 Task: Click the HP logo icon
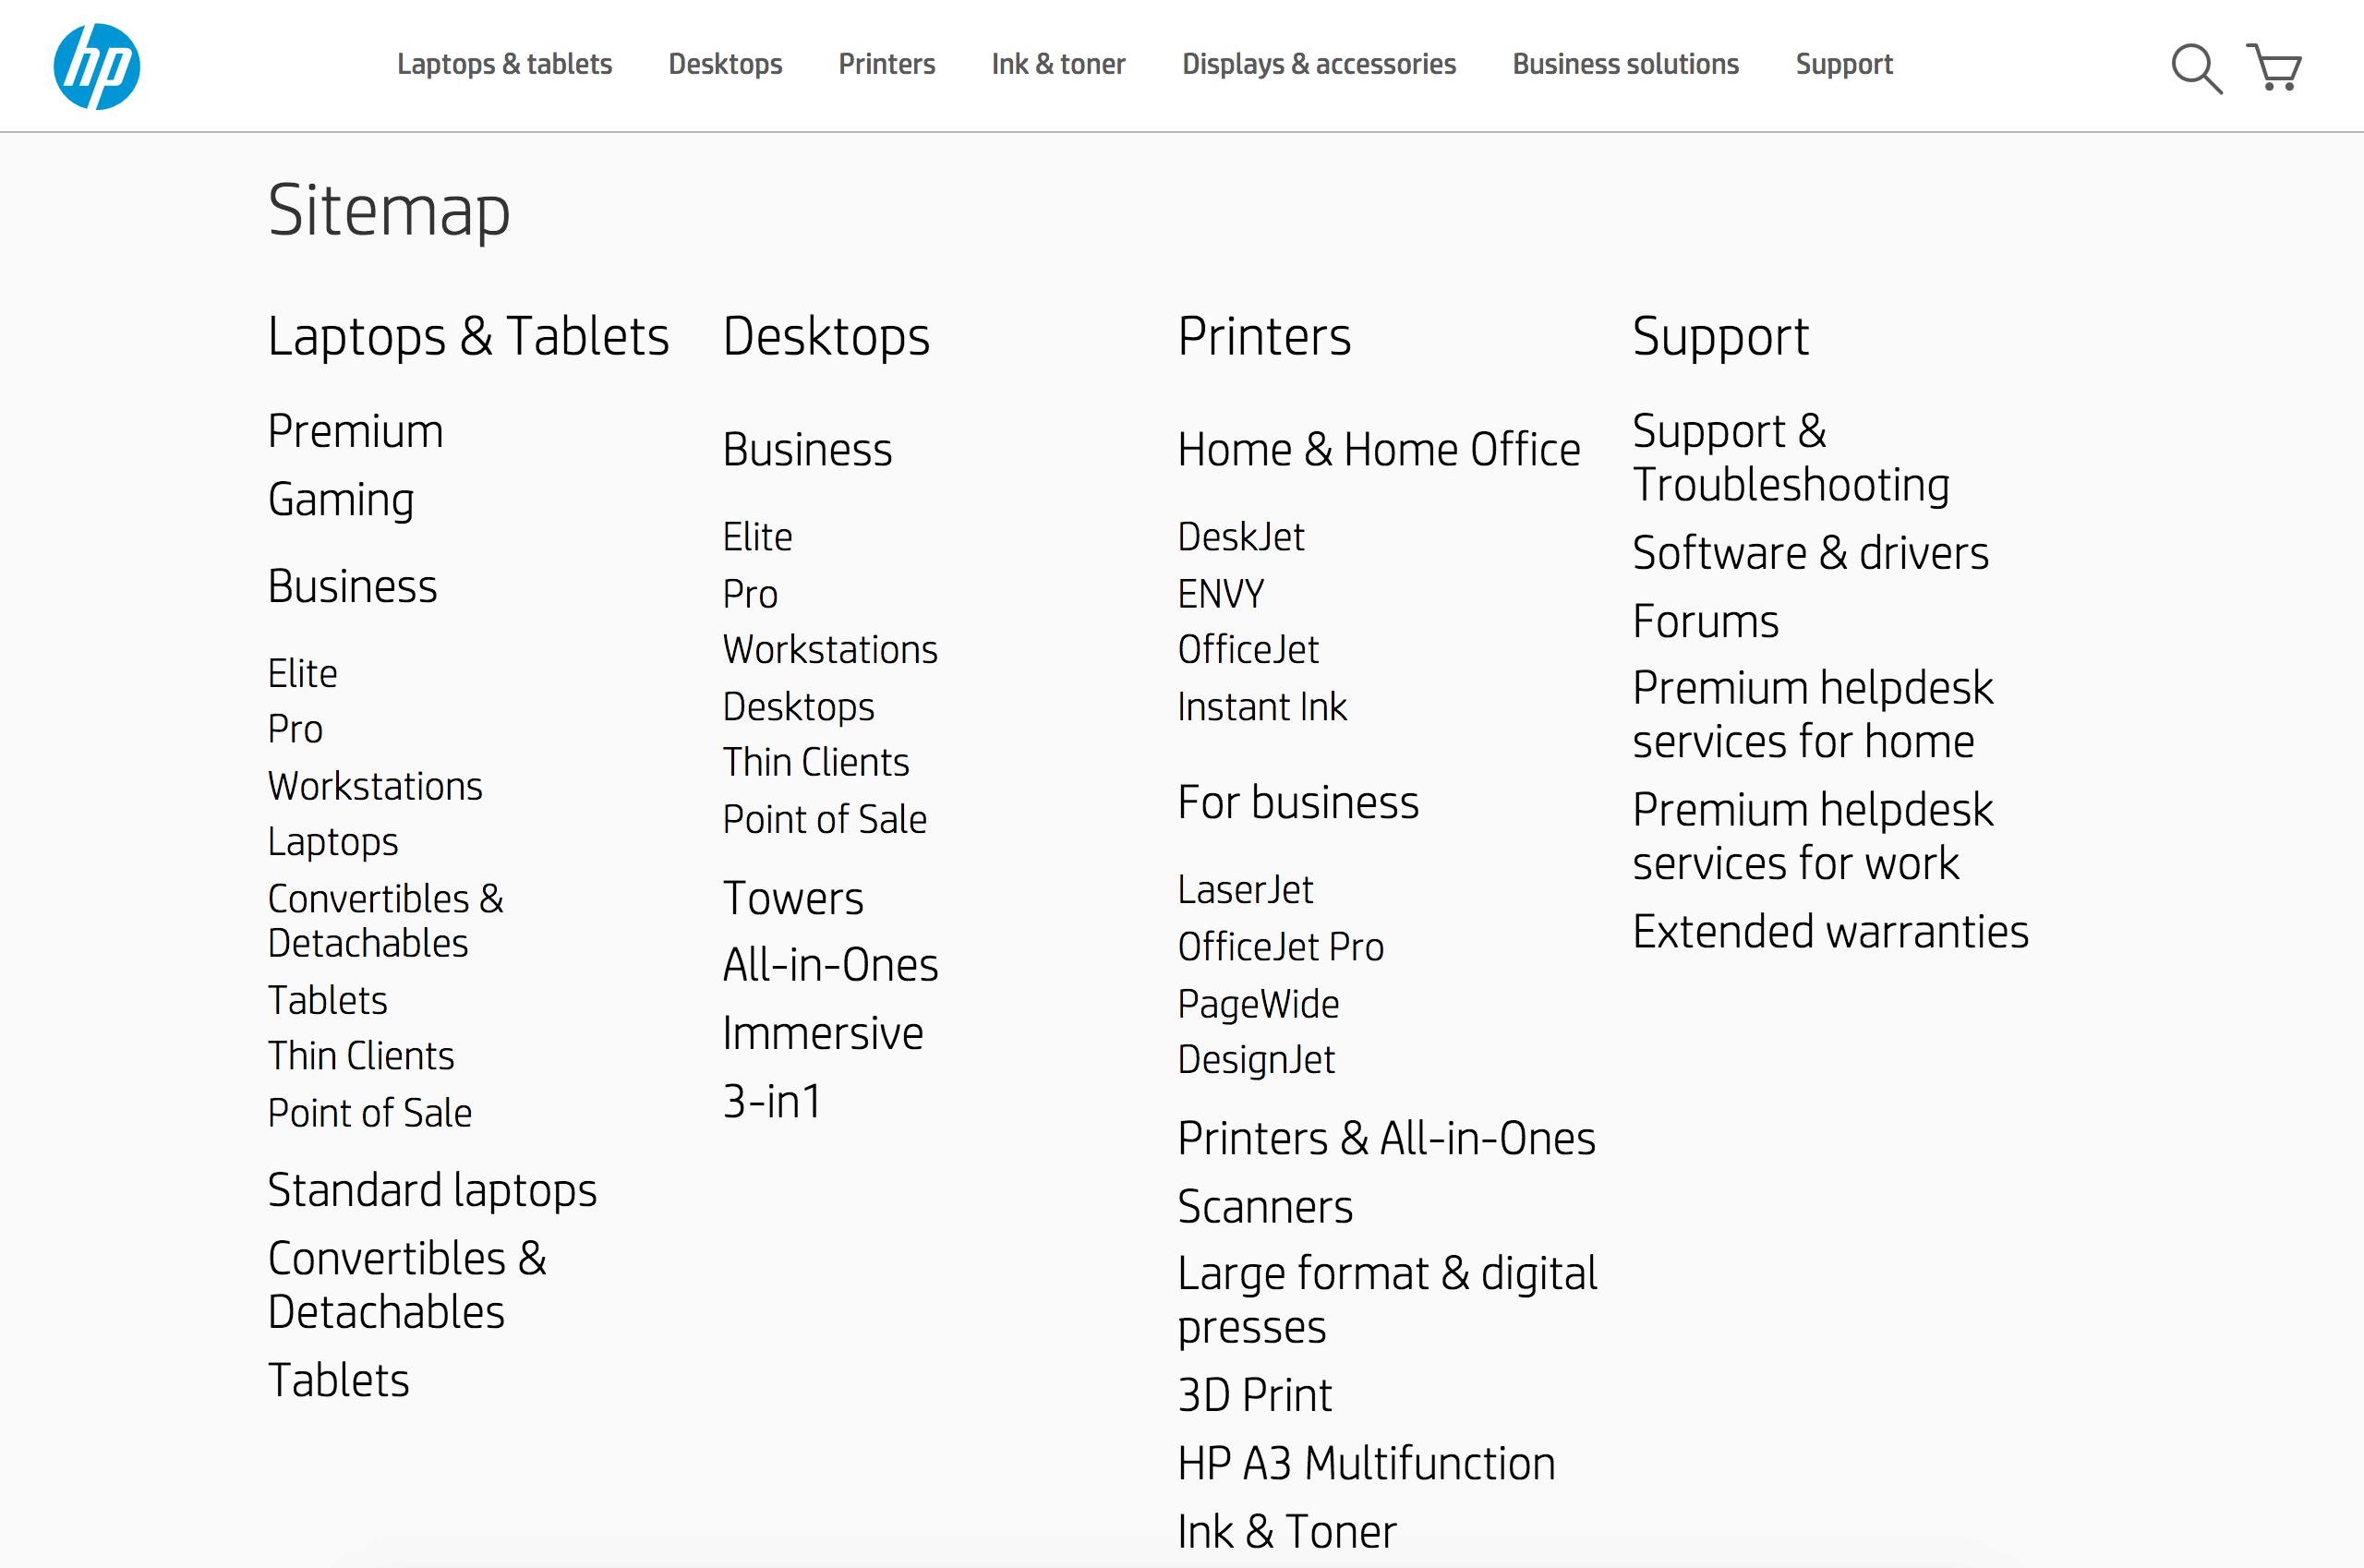click(97, 66)
